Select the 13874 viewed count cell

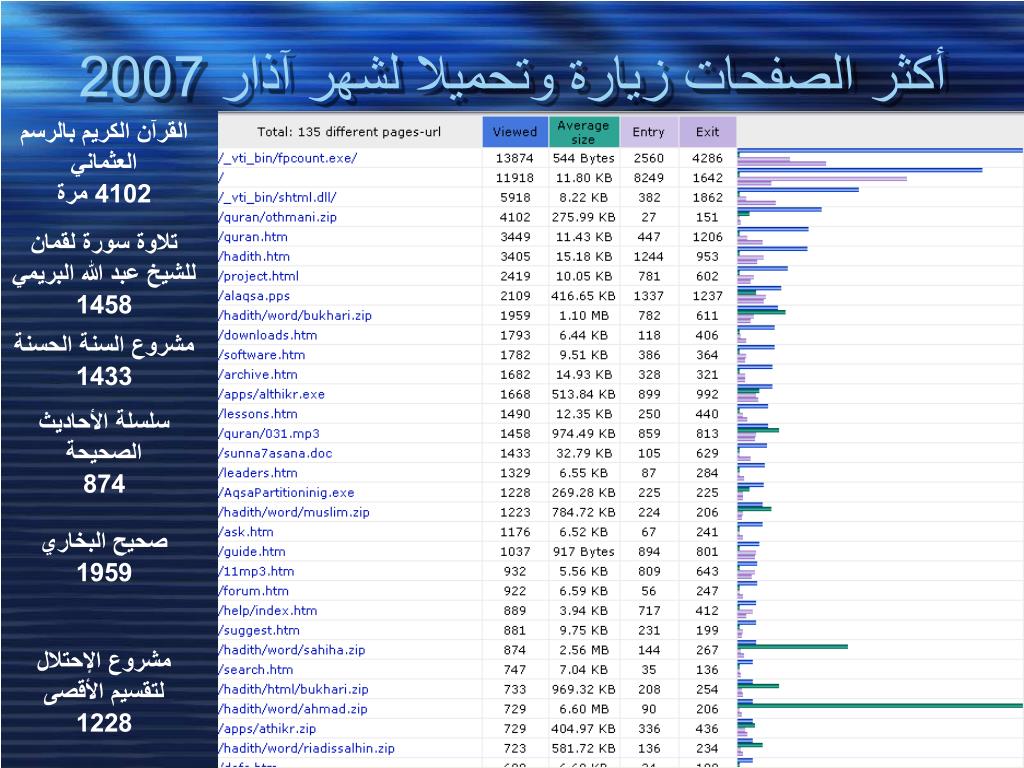pos(515,158)
